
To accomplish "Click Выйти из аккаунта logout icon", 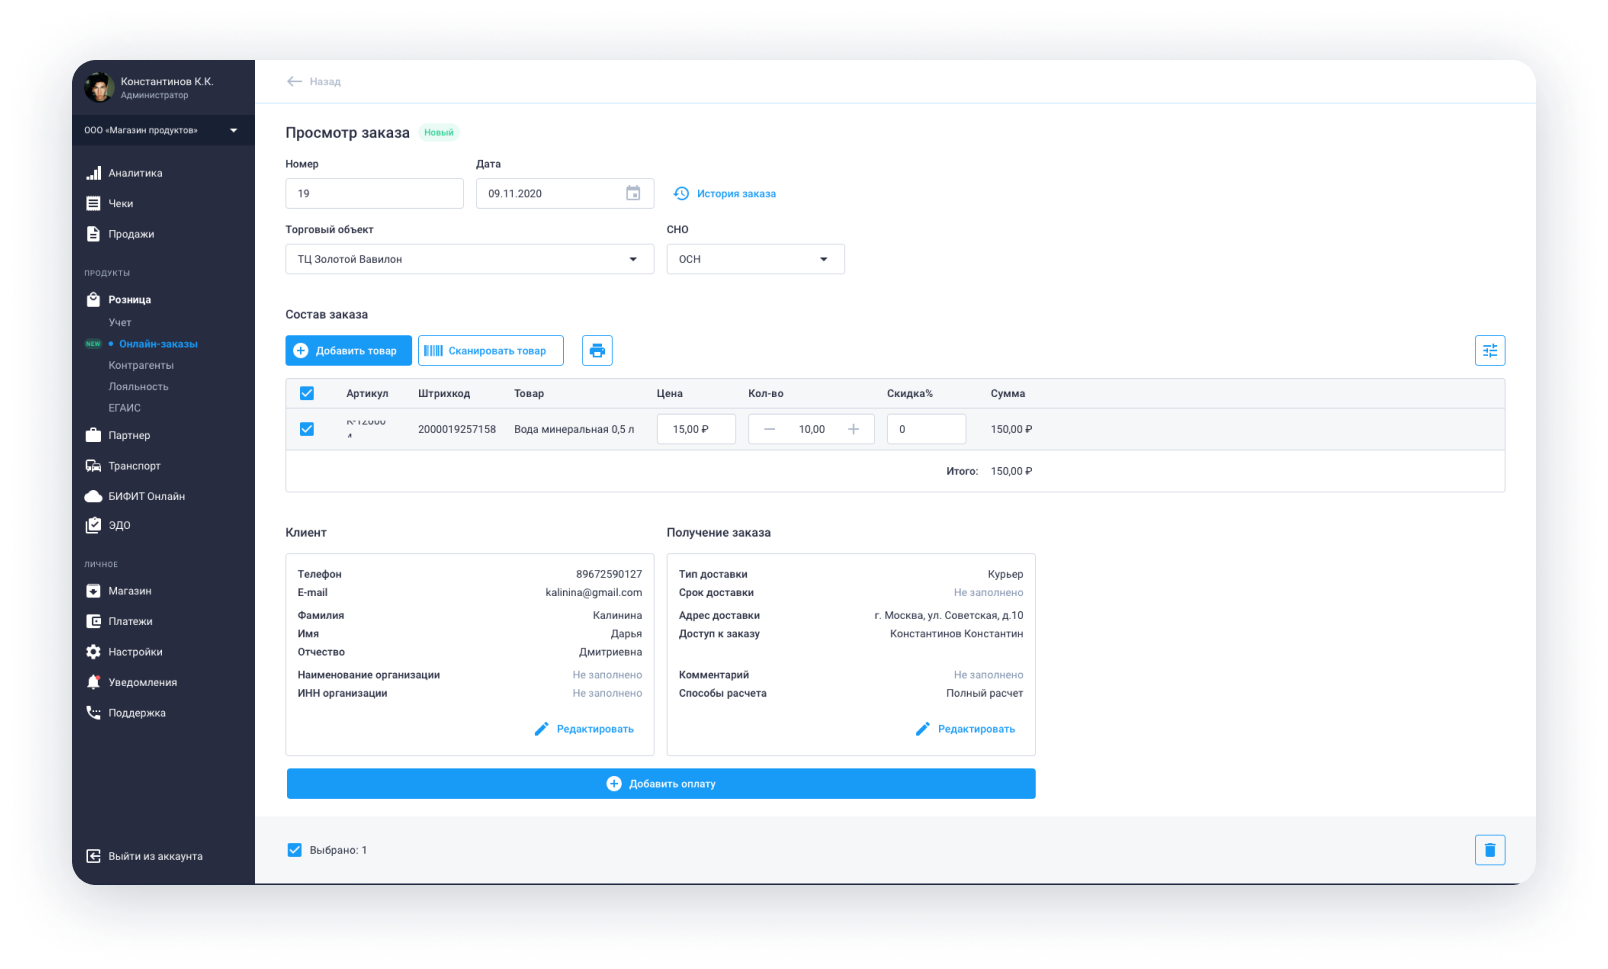I will point(93,856).
